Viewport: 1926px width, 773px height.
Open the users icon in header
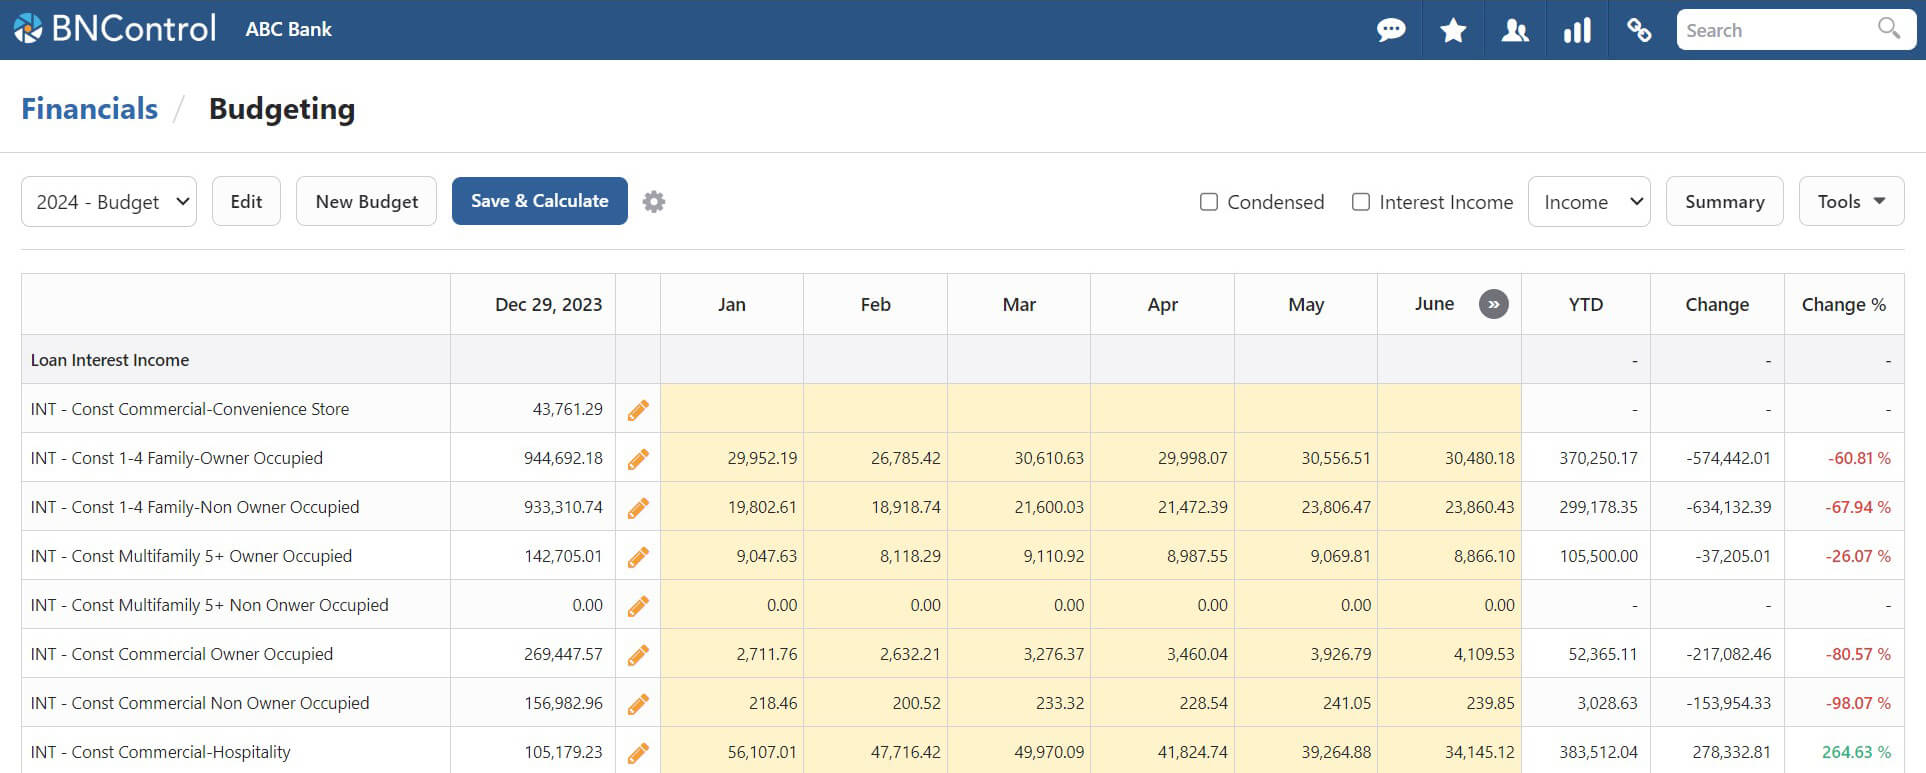(1515, 30)
